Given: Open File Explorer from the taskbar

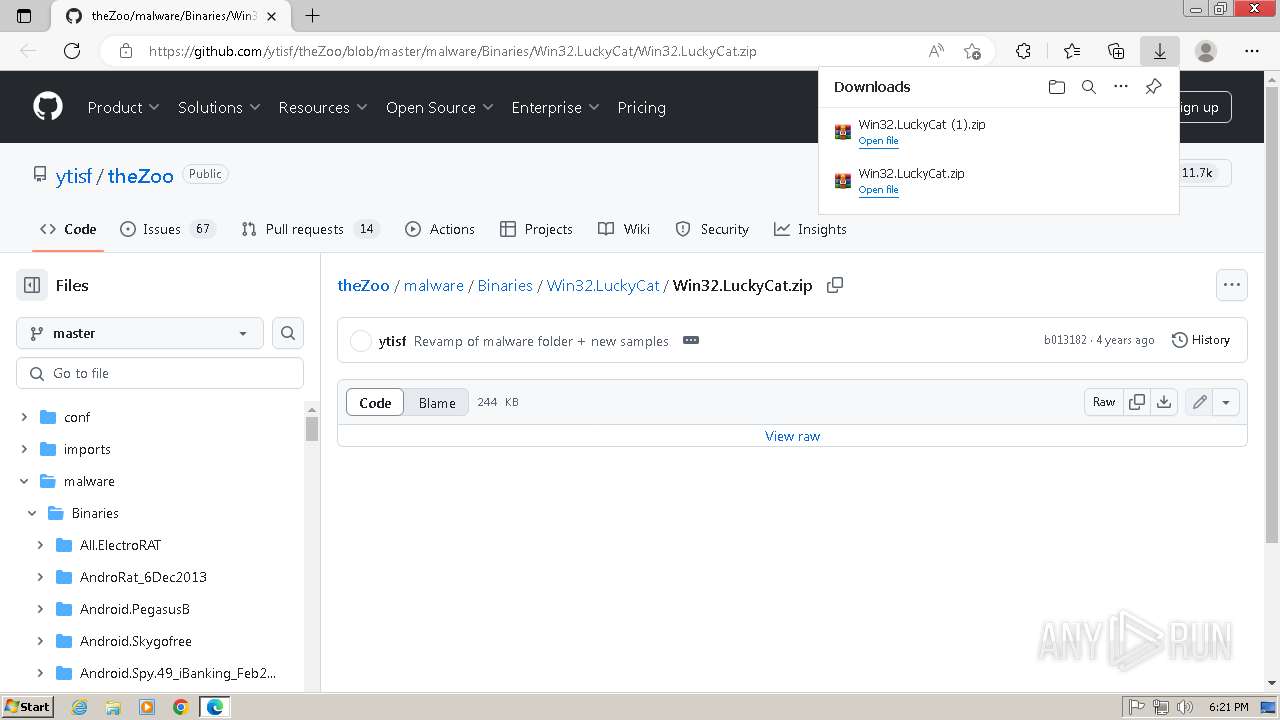Looking at the screenshot, I should [x=113, y=707].
